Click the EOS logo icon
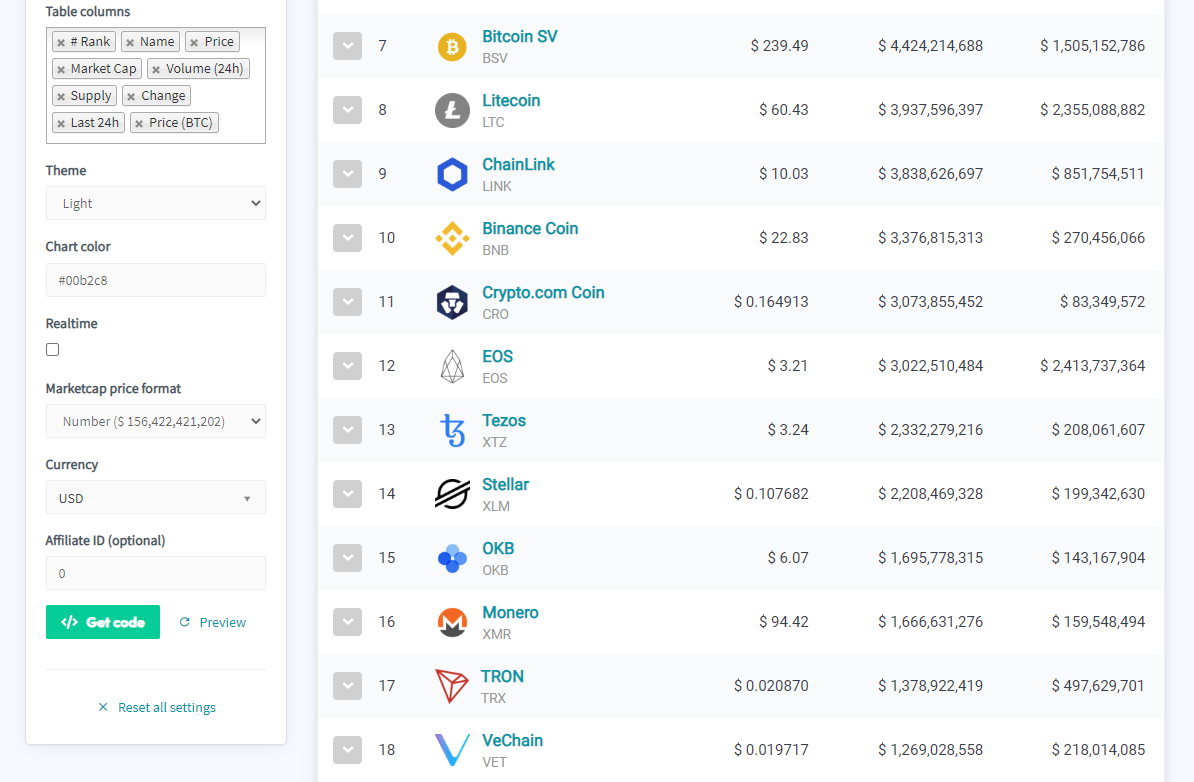The height and width of the screenshot is (782, 1194). coord(452,366)
